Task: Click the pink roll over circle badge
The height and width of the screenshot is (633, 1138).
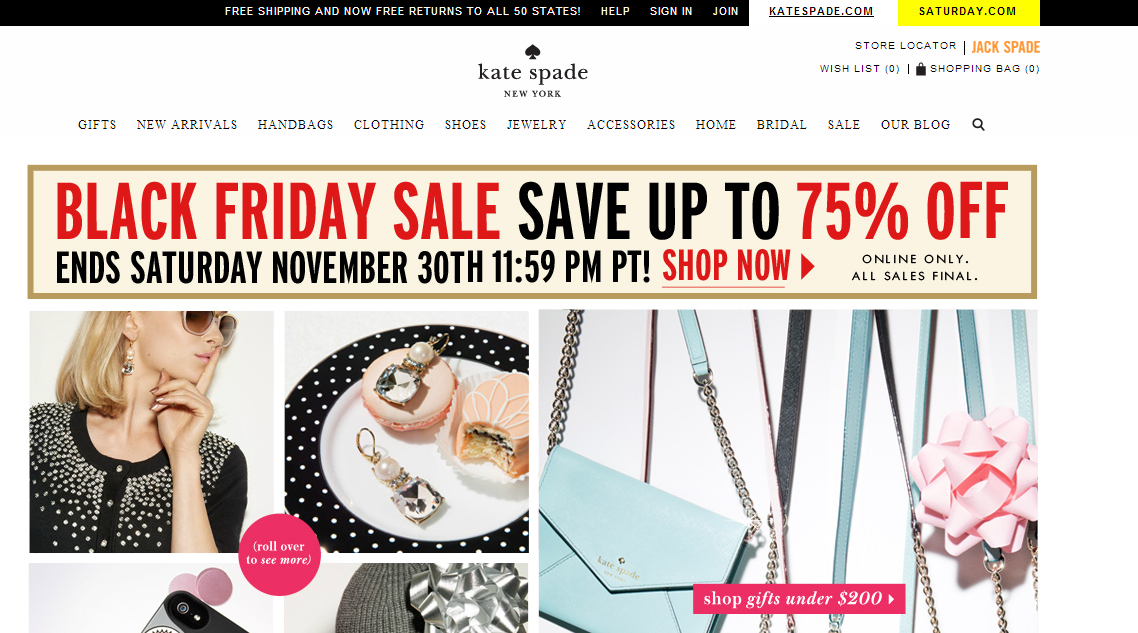Action: (x=279, y=555)
